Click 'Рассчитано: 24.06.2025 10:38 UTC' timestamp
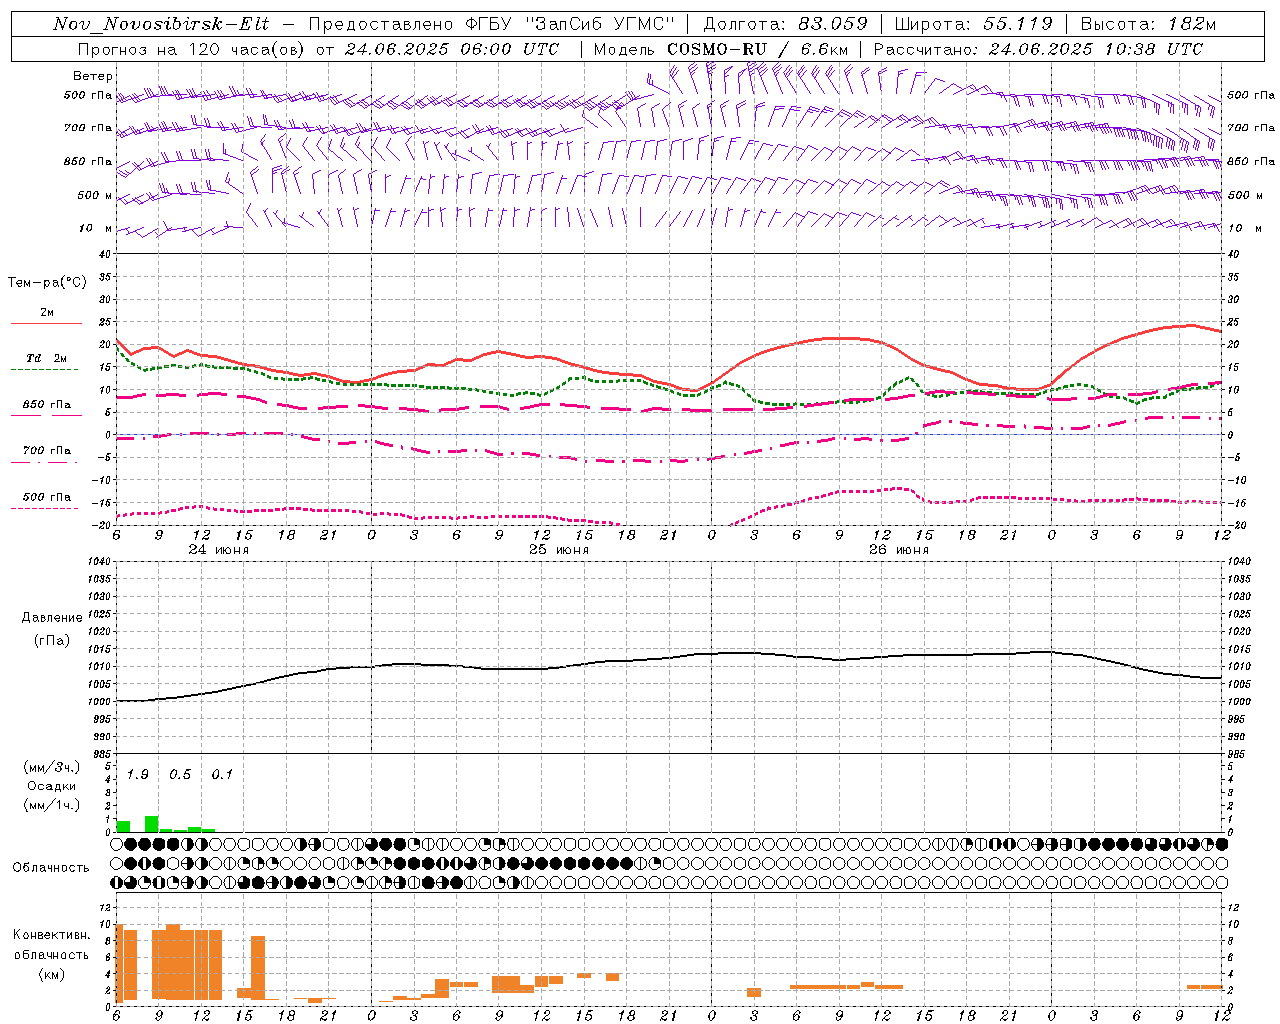 [1038, 49]
